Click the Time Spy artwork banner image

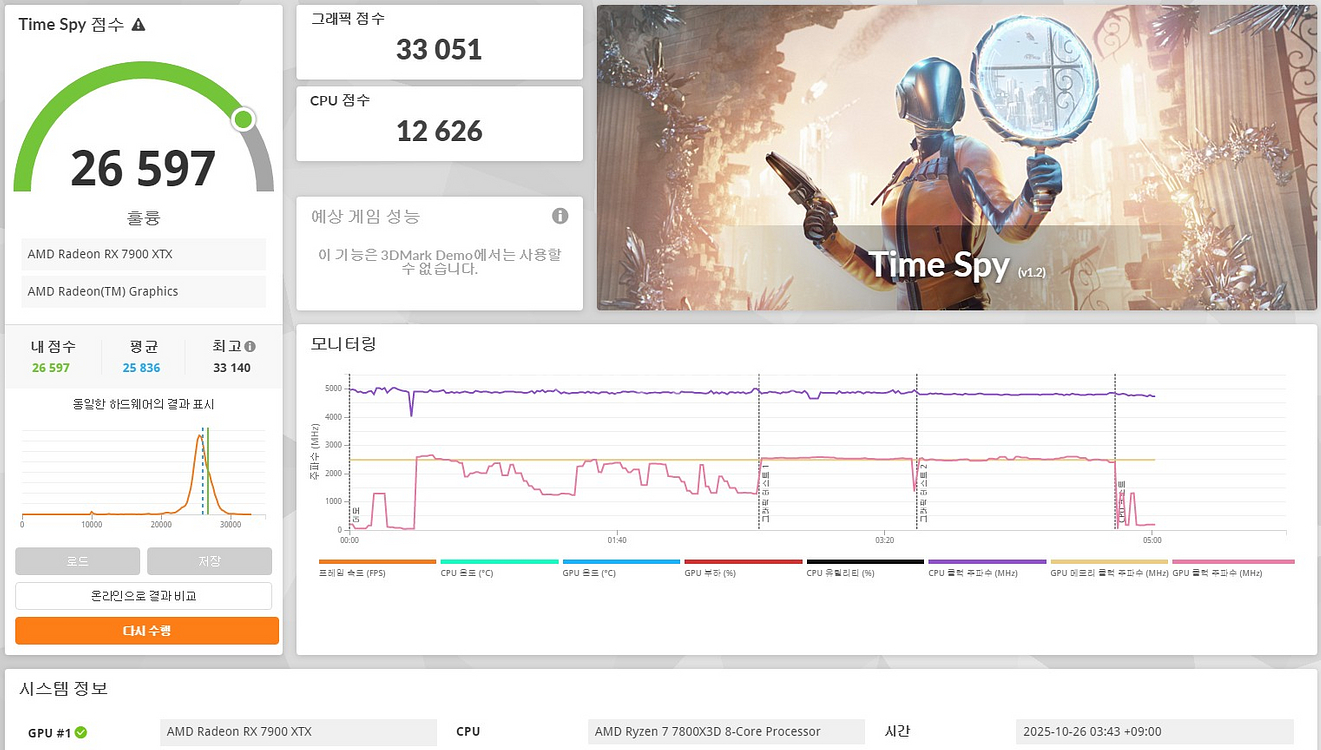pos(957,158)
